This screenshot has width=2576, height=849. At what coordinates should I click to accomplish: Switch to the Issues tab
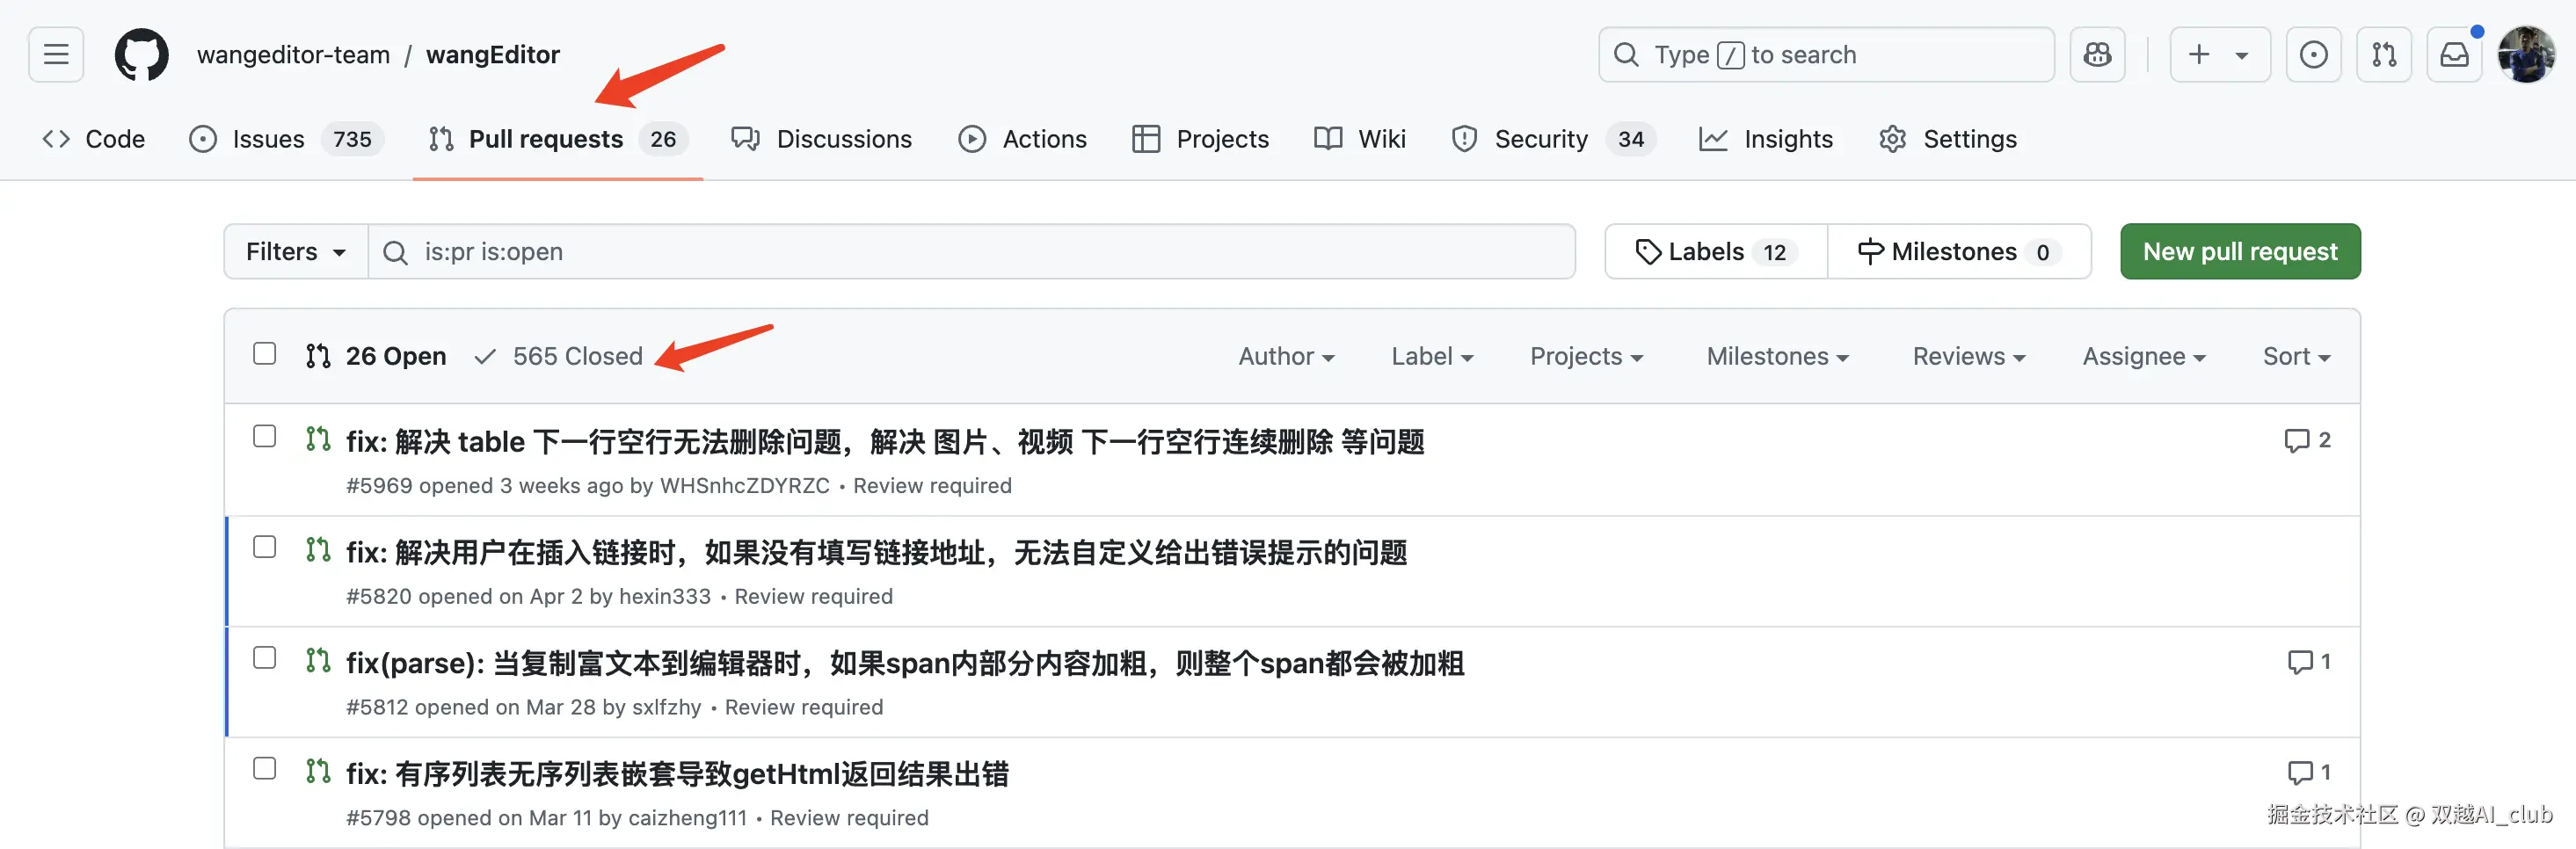coord(286,139)
